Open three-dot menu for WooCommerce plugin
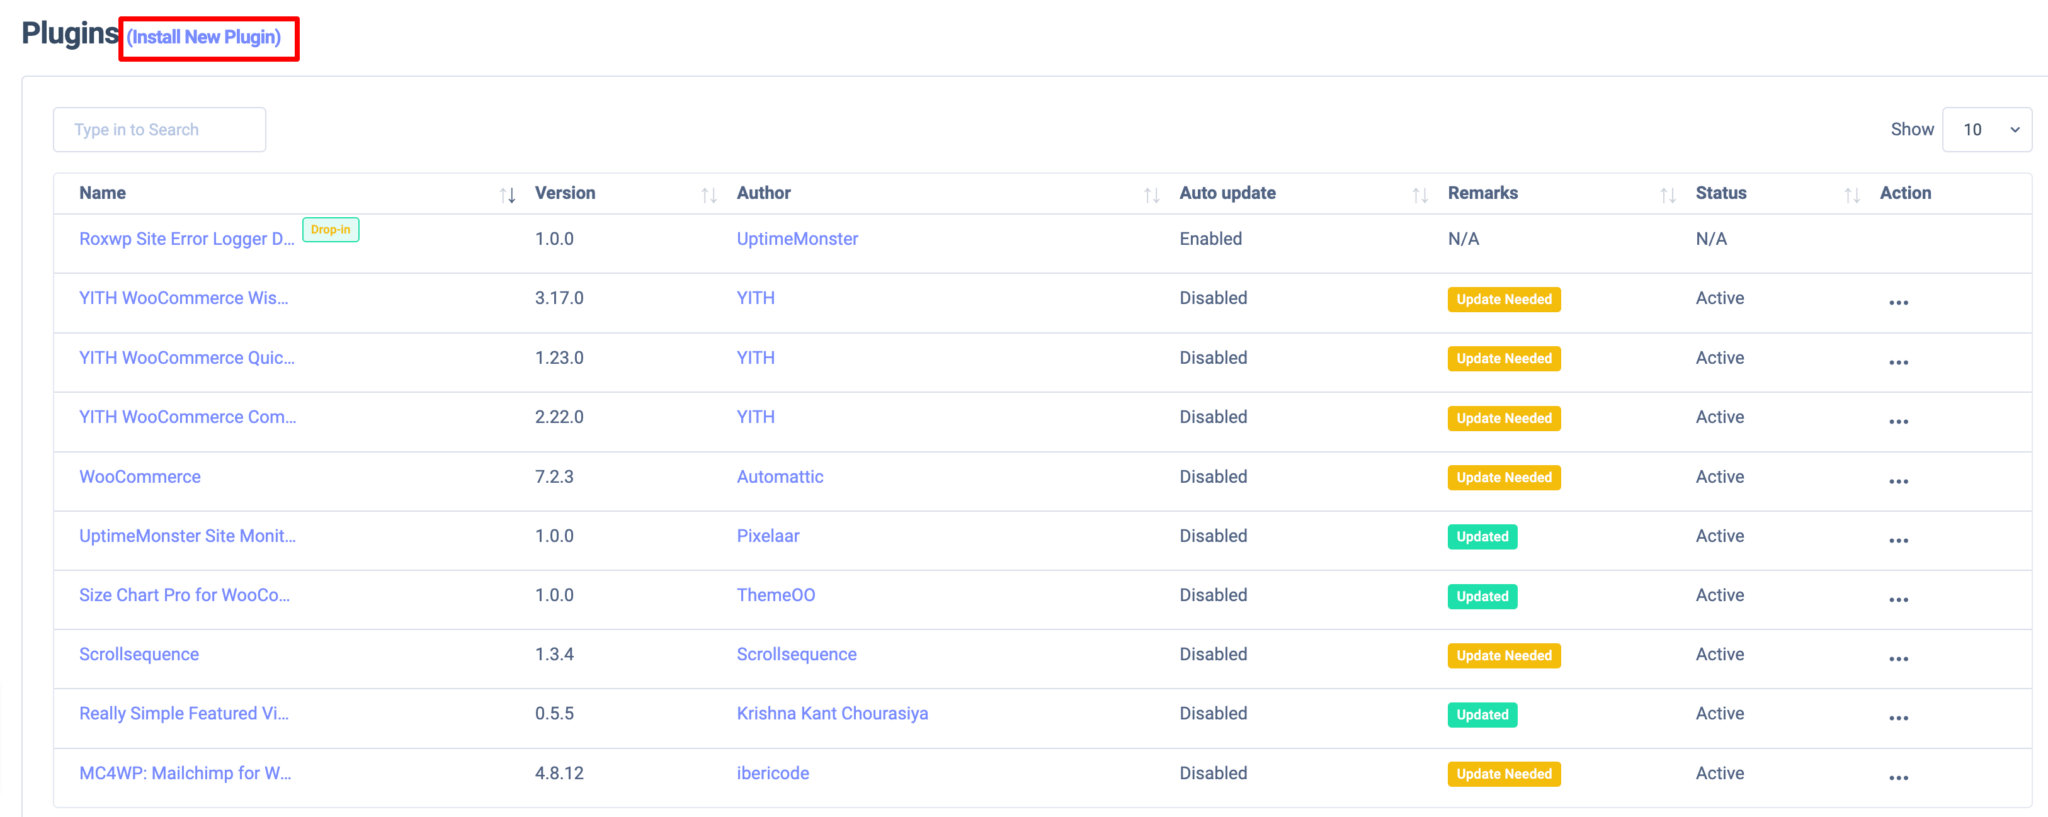Viewport: 2048px width, 817px height. 1898,482
